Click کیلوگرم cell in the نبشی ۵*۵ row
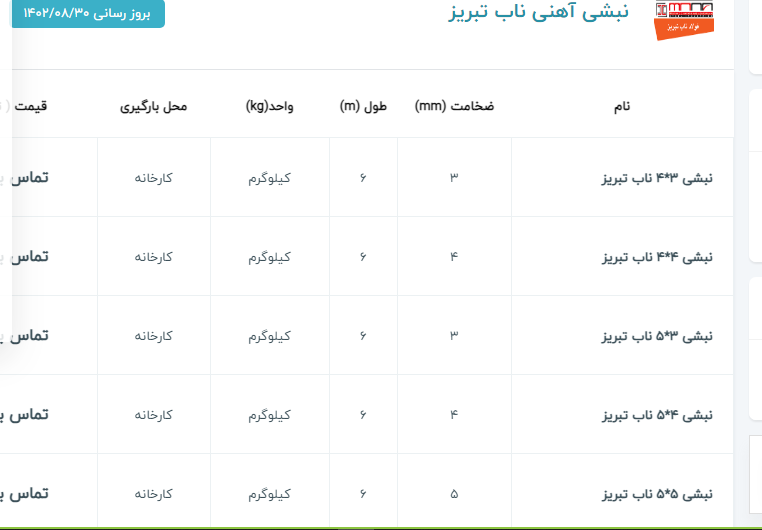Viewport: 762px width, 530px height. (269, 494)
